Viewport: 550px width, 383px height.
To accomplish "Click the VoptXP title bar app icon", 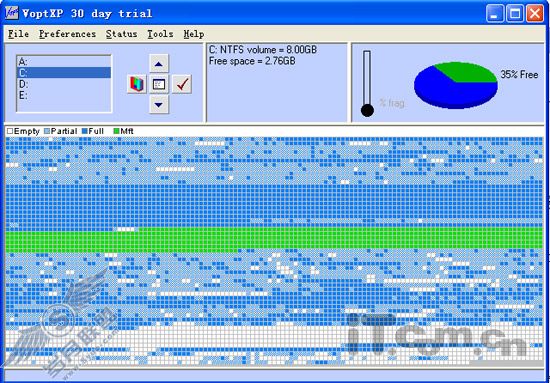I will click(x=12, y=13).
